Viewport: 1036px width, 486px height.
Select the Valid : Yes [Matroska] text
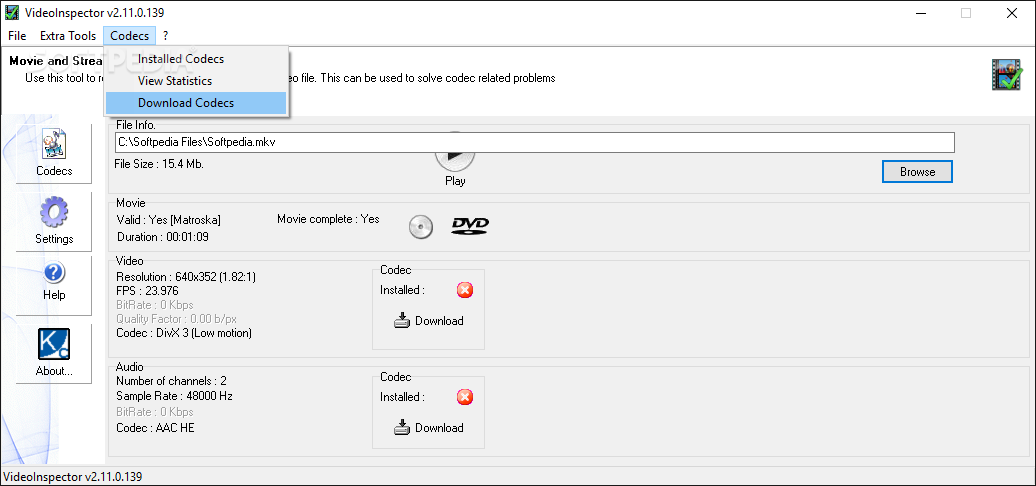(x=168, y=220)
